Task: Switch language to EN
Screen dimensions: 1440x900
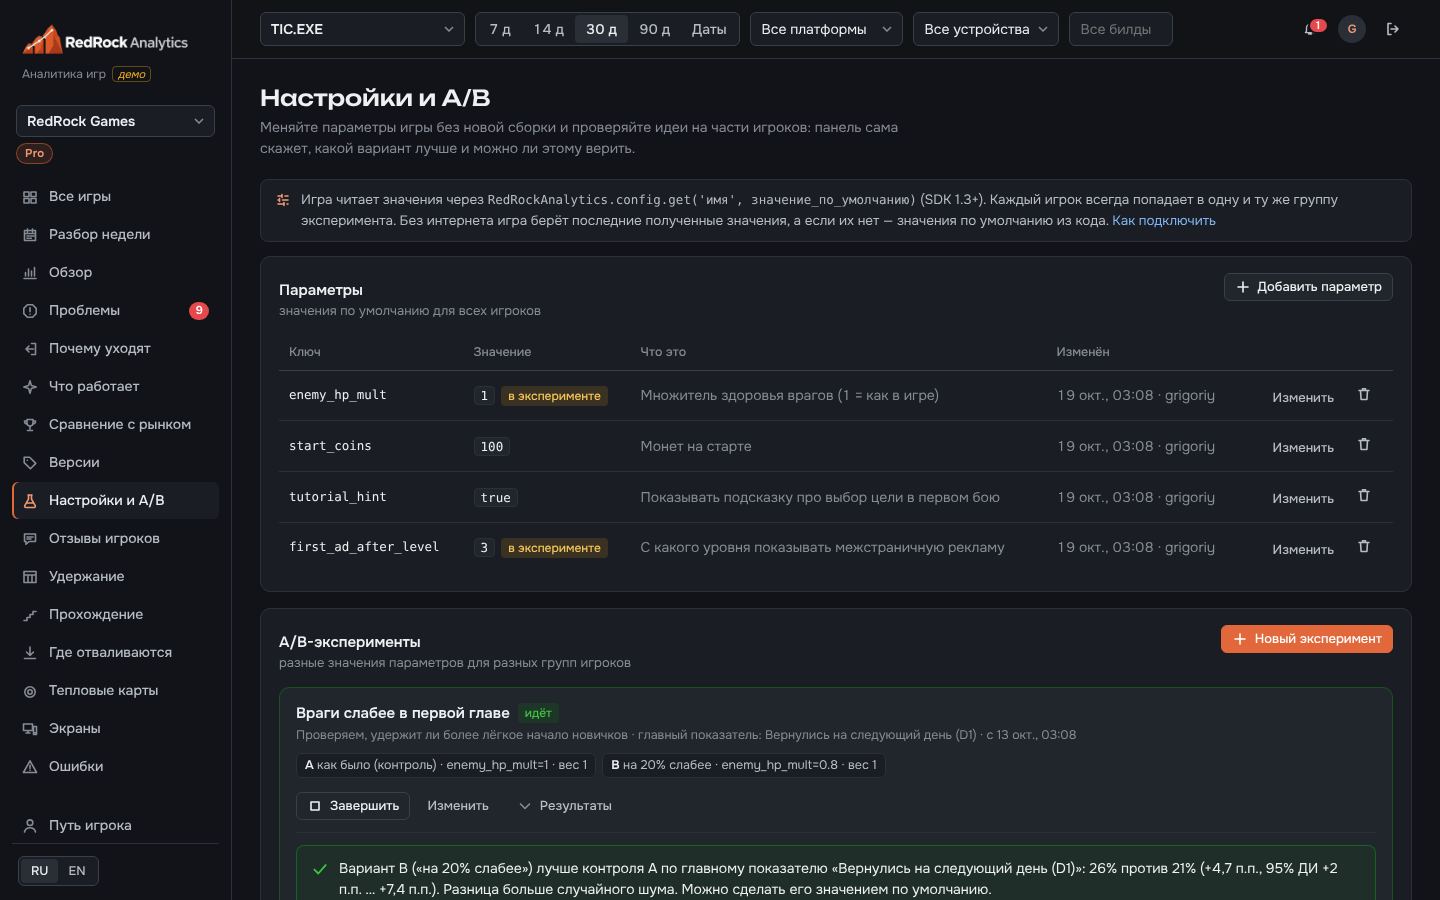Action: pyautogui.click(x=77, y=871)
